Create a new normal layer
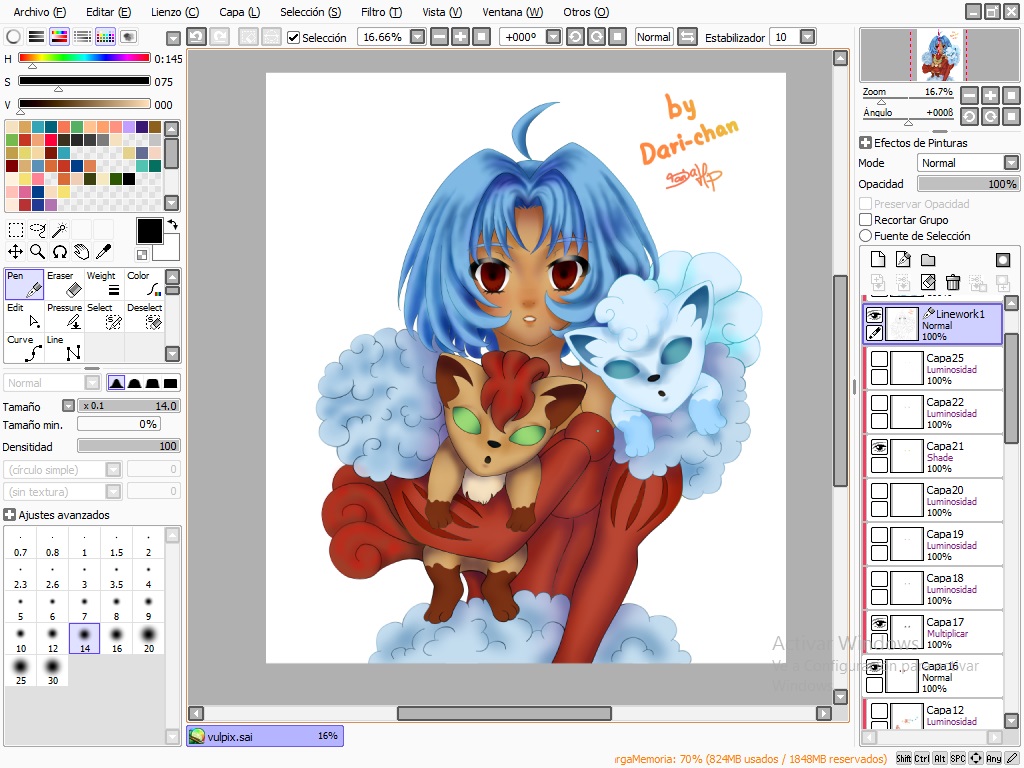Image resolution: width=1024 pixels, height=768 pixels. click(x=878, y=259)
